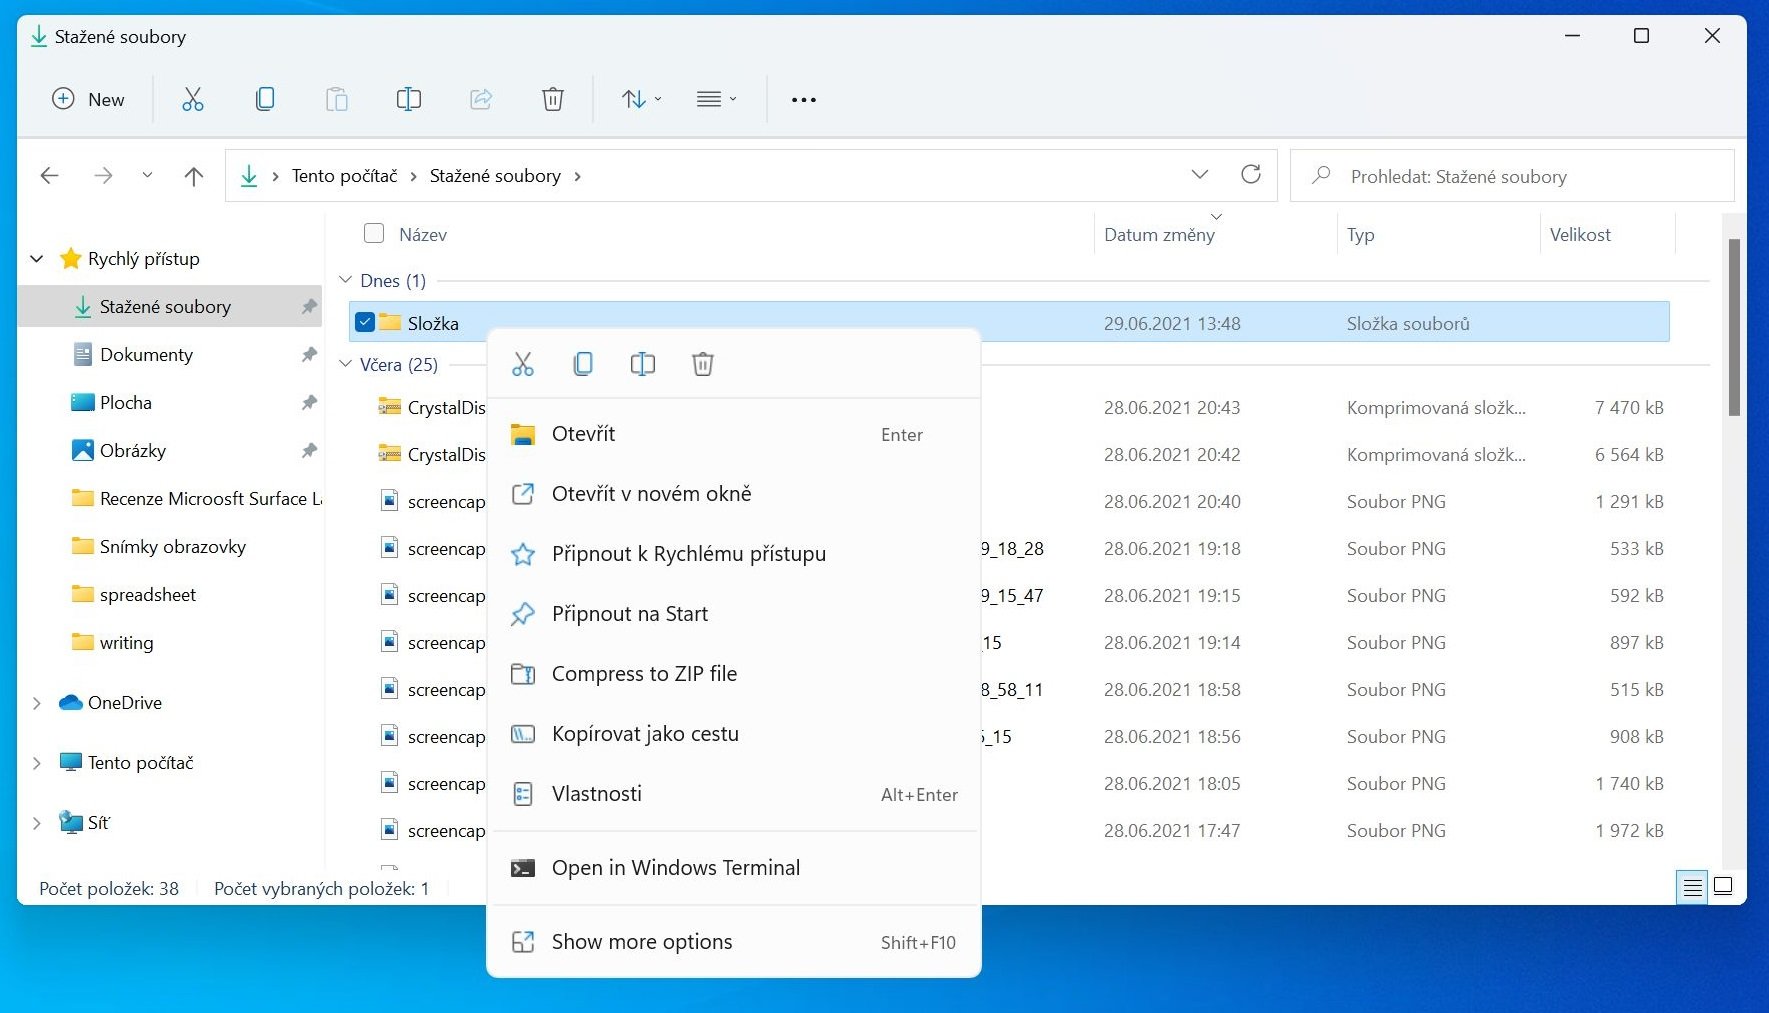Click the Copy icon in the context menu

(583, 364)
